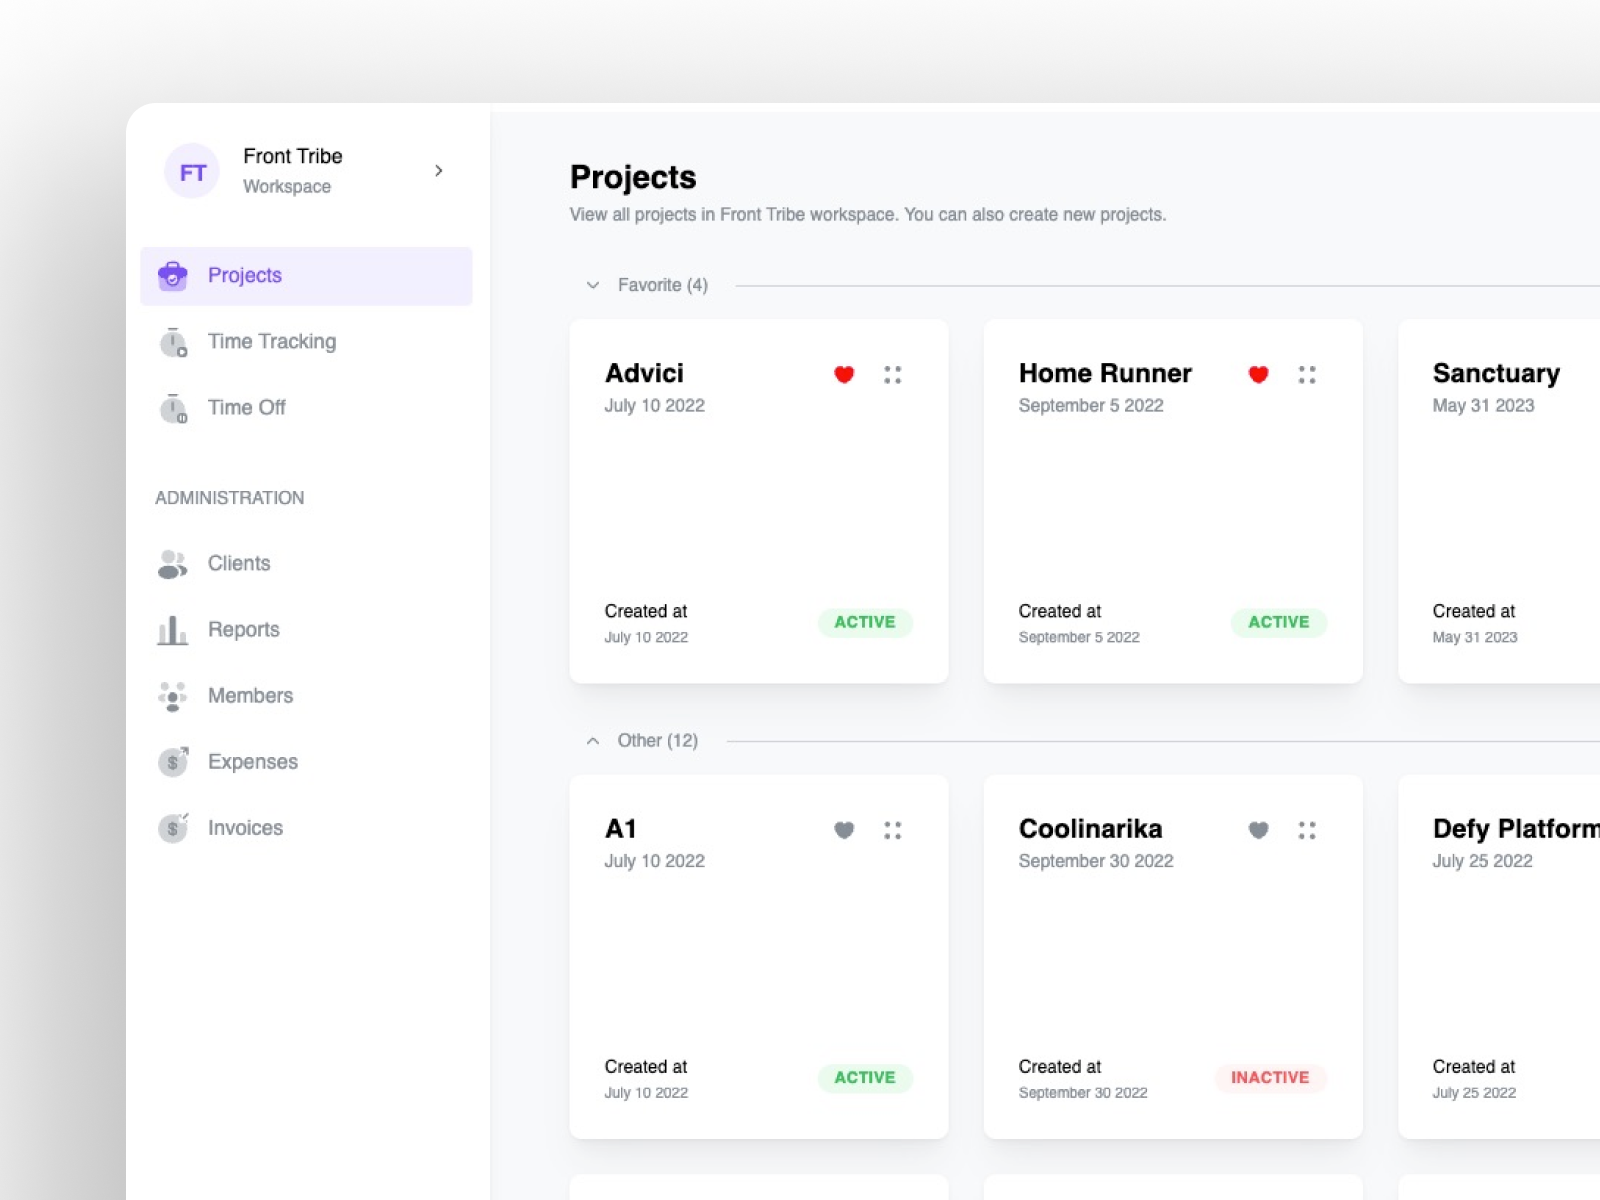Collapse the Favorite (4) section

[593, 285]
